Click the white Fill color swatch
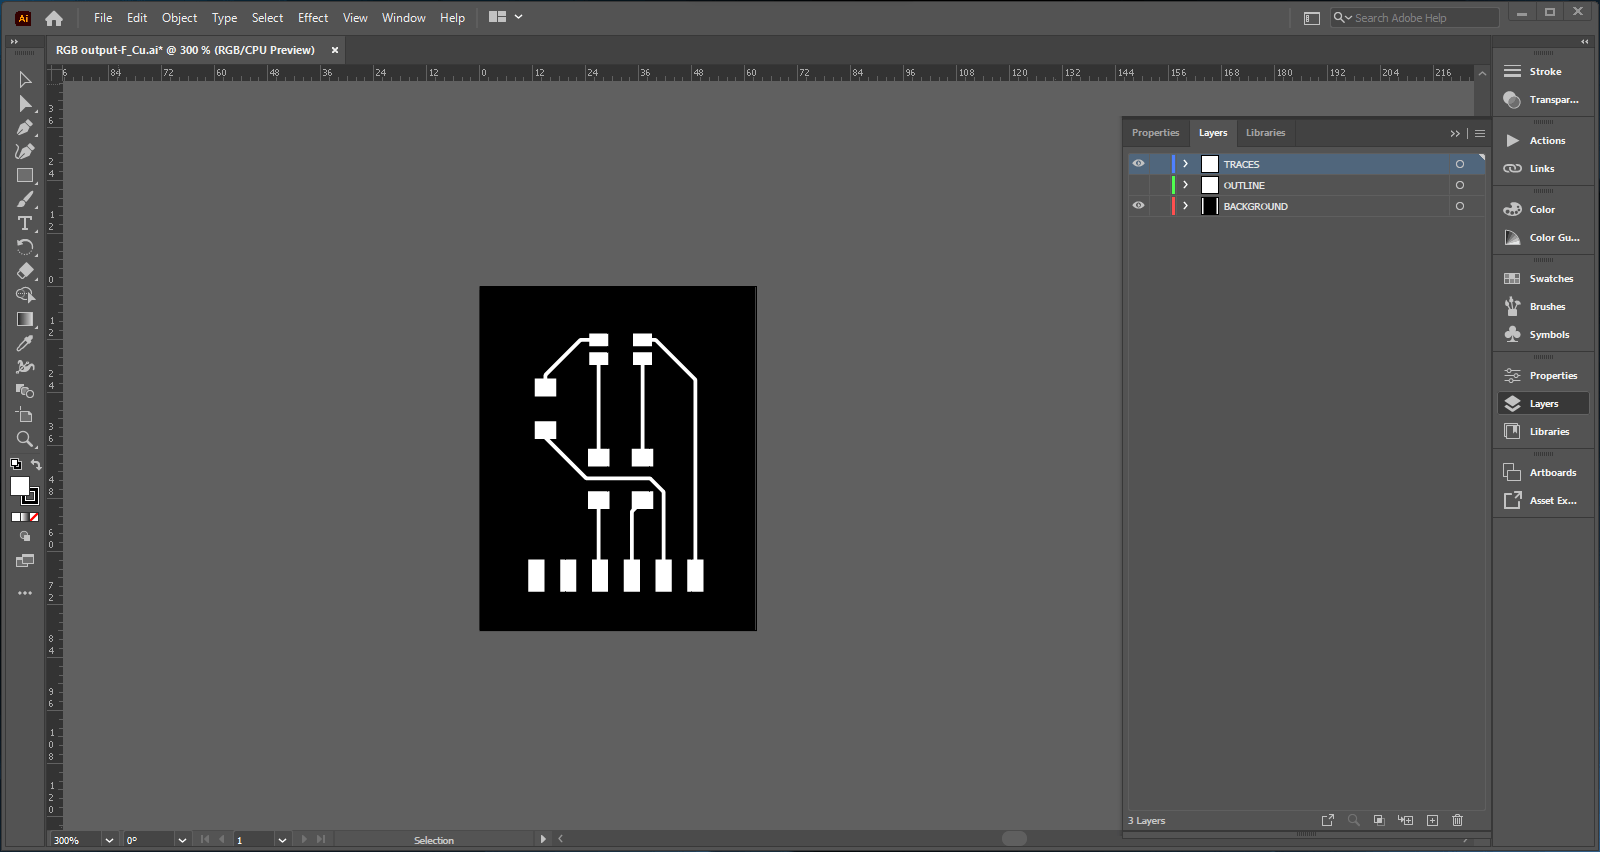The image size is (1600, 852). click(x=19, y=486)
